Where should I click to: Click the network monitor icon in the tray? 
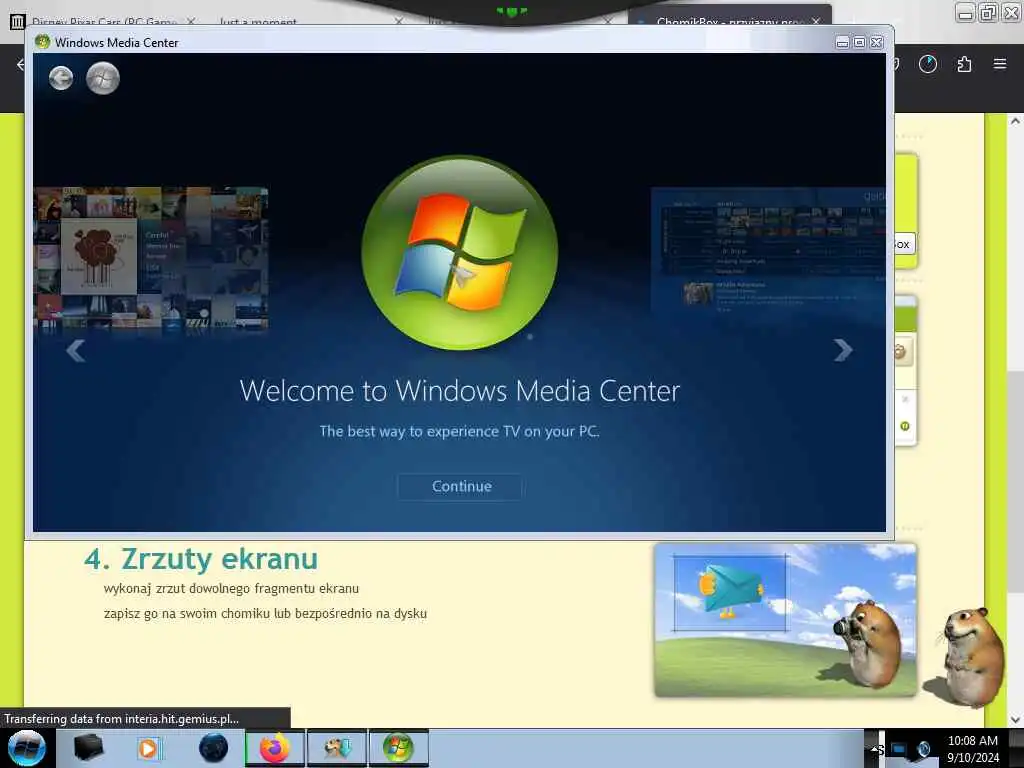(x=899, y=749)
